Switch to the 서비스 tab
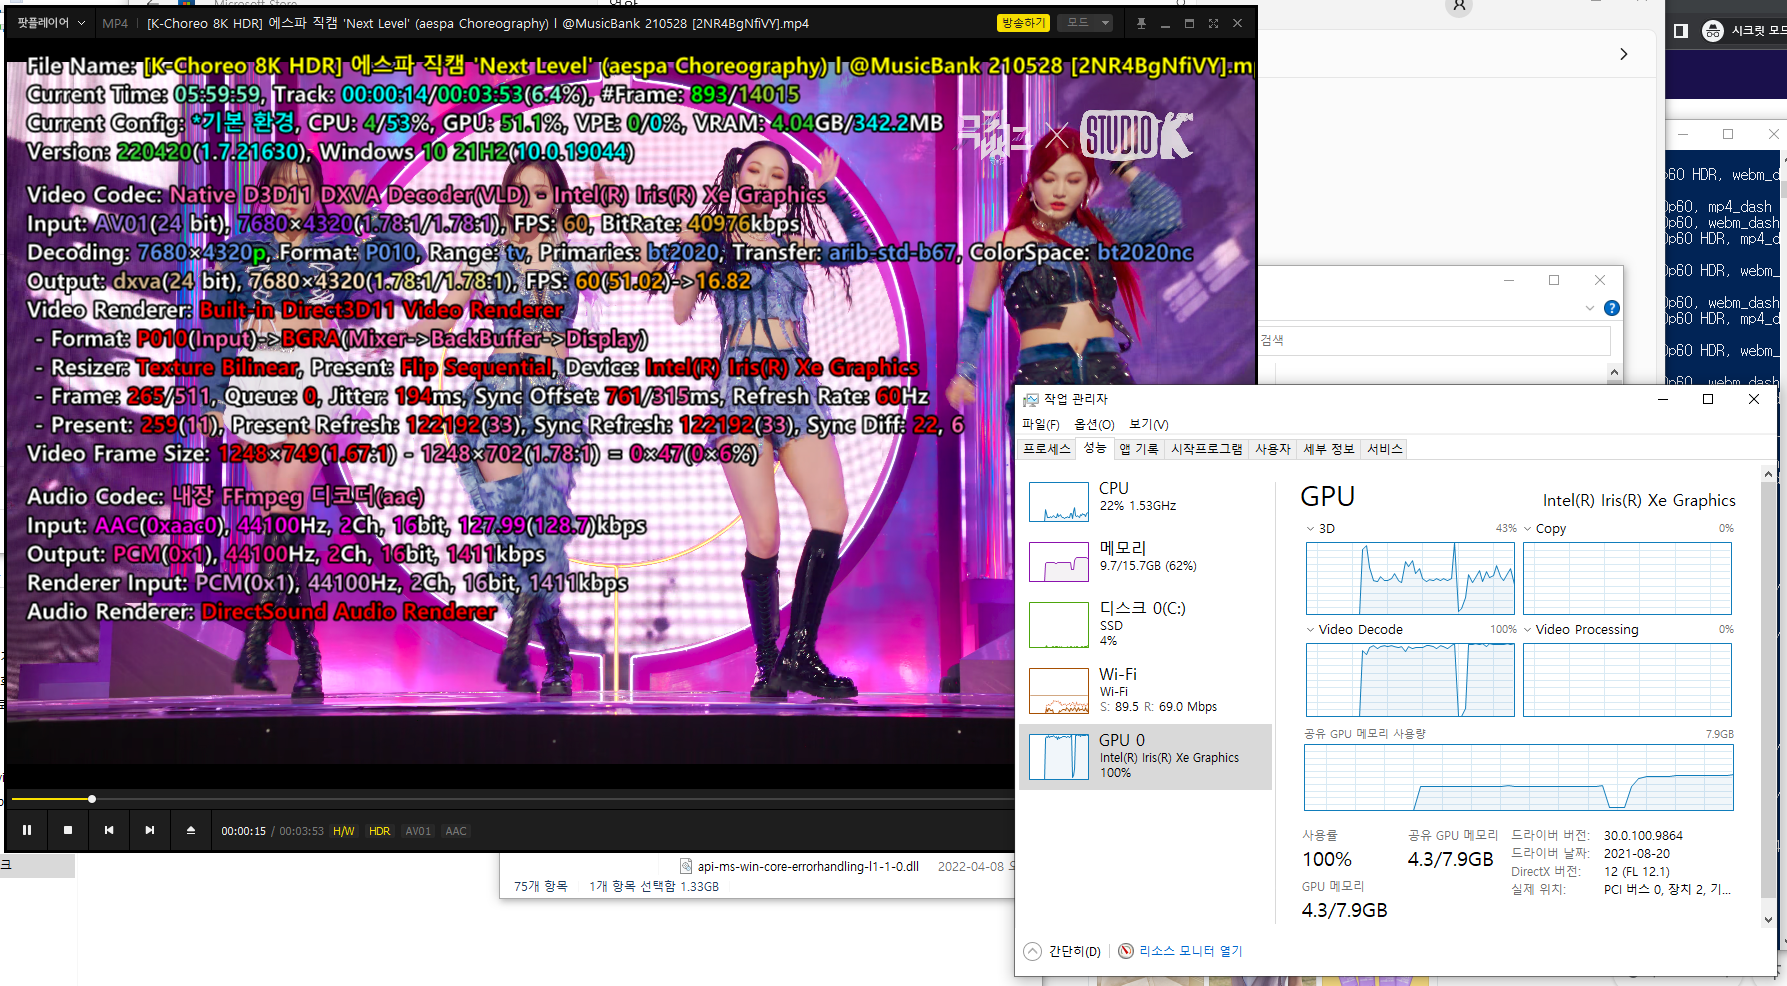 pyautogui.click(x=1384, y=449)
